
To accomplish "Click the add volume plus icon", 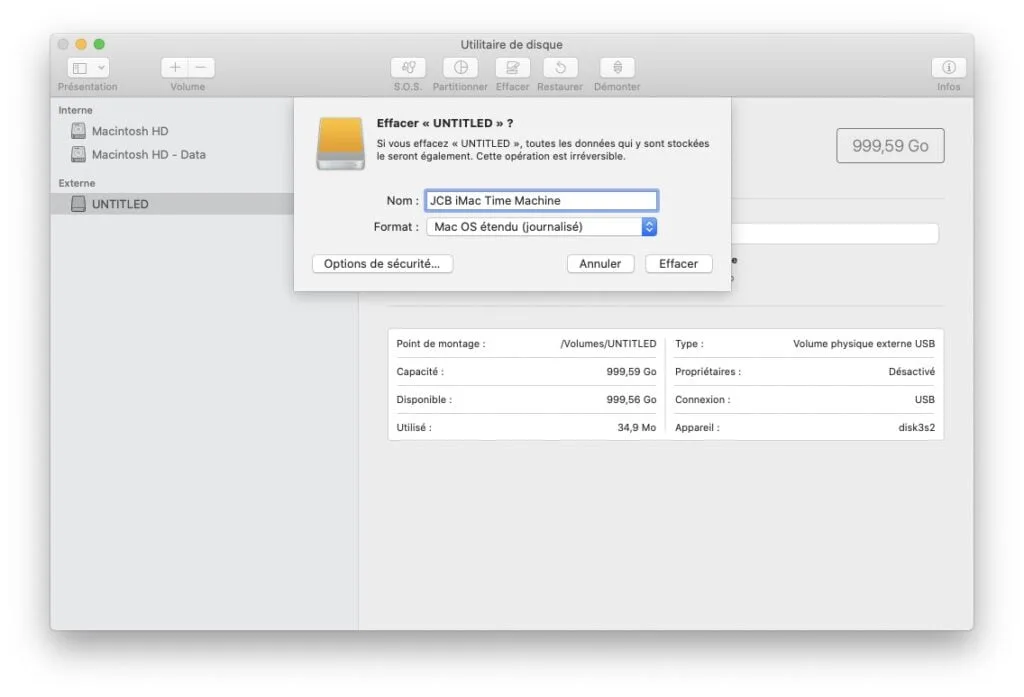I will 175,68.
